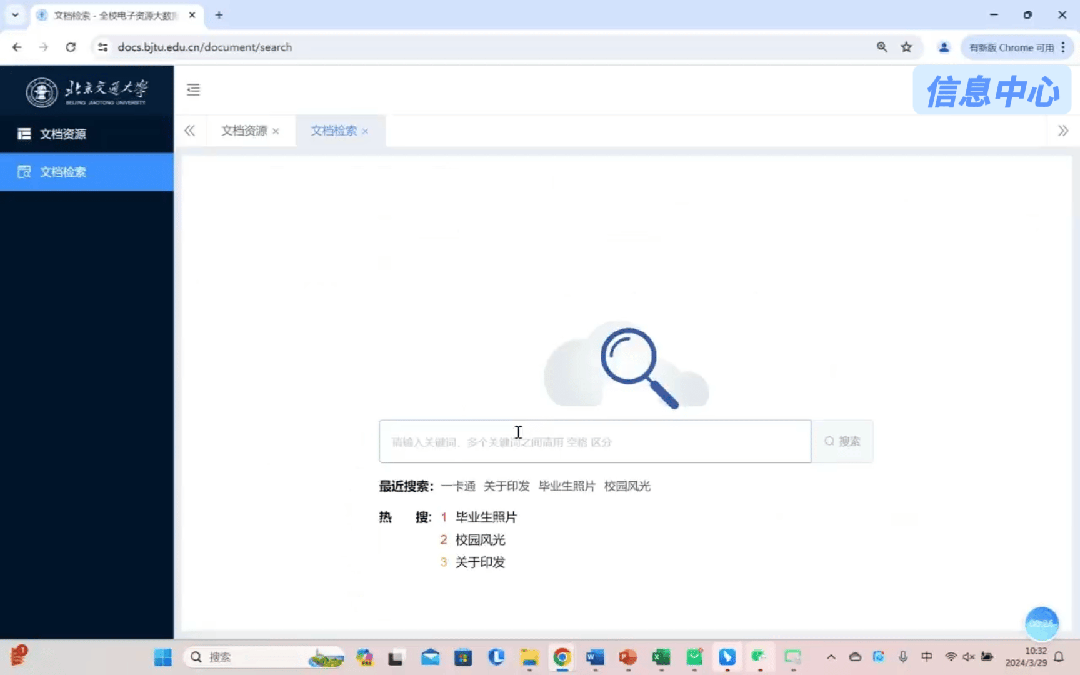Choose recent search 关于印发
Screen dimensions: 1080x675
tap(506, 486)
